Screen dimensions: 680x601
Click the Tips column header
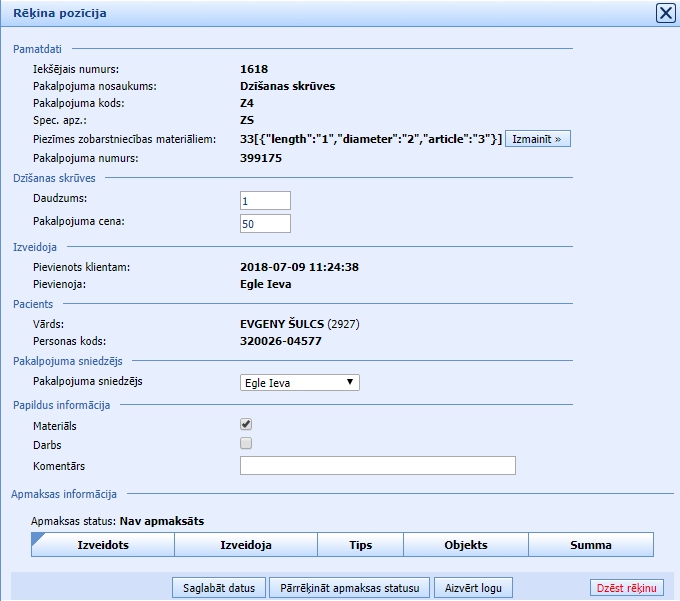360,545
